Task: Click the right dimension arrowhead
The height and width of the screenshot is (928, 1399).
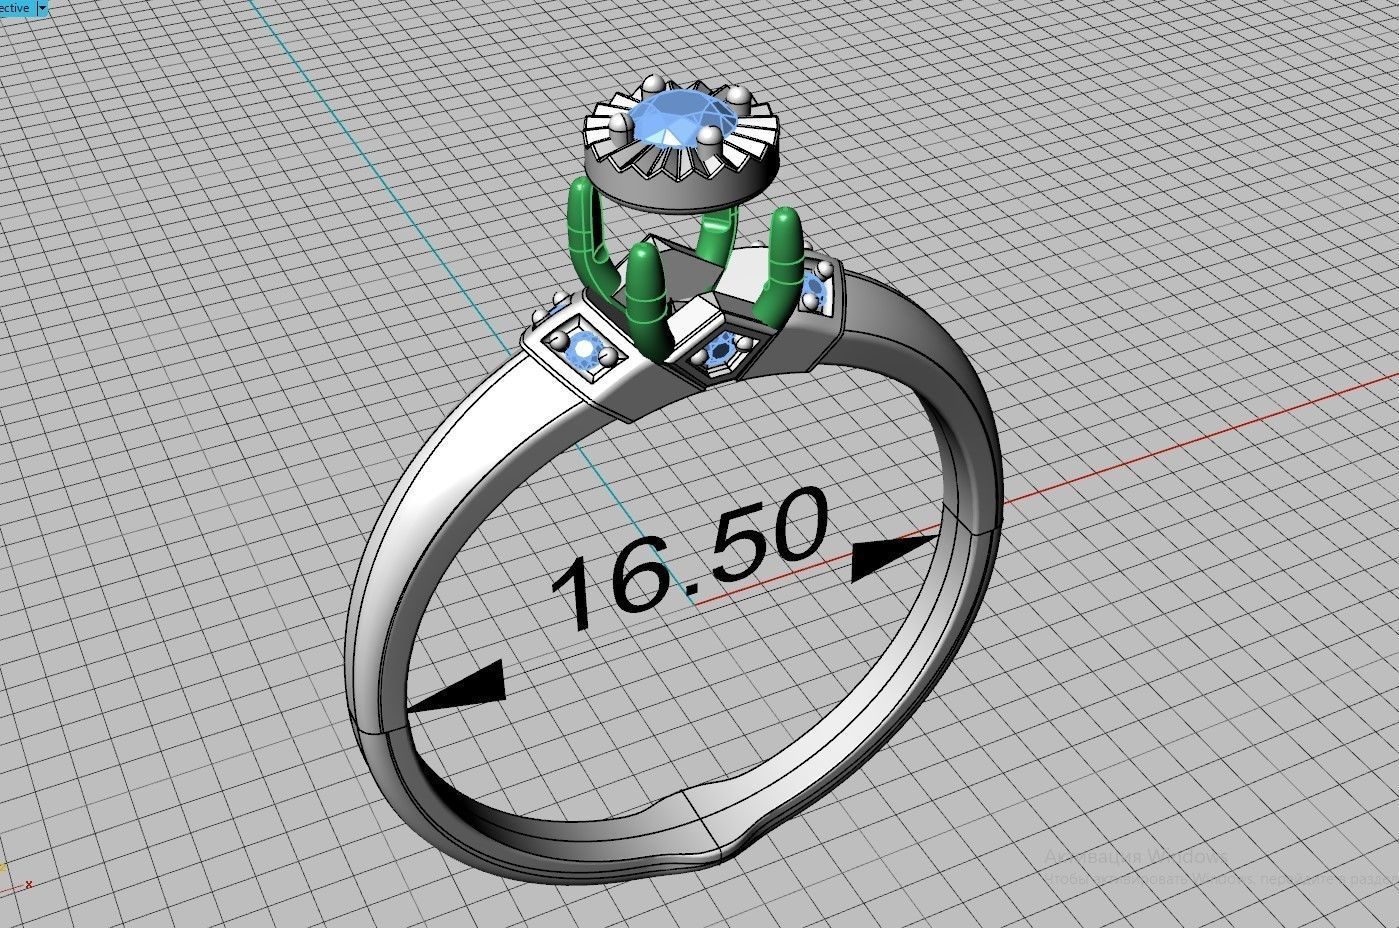Action: click(894, 556)
